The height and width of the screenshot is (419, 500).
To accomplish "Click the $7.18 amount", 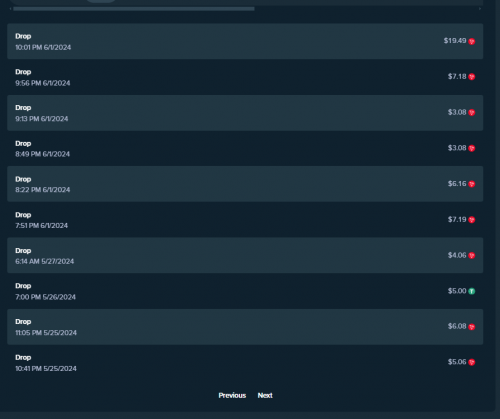I will [457, 76].
